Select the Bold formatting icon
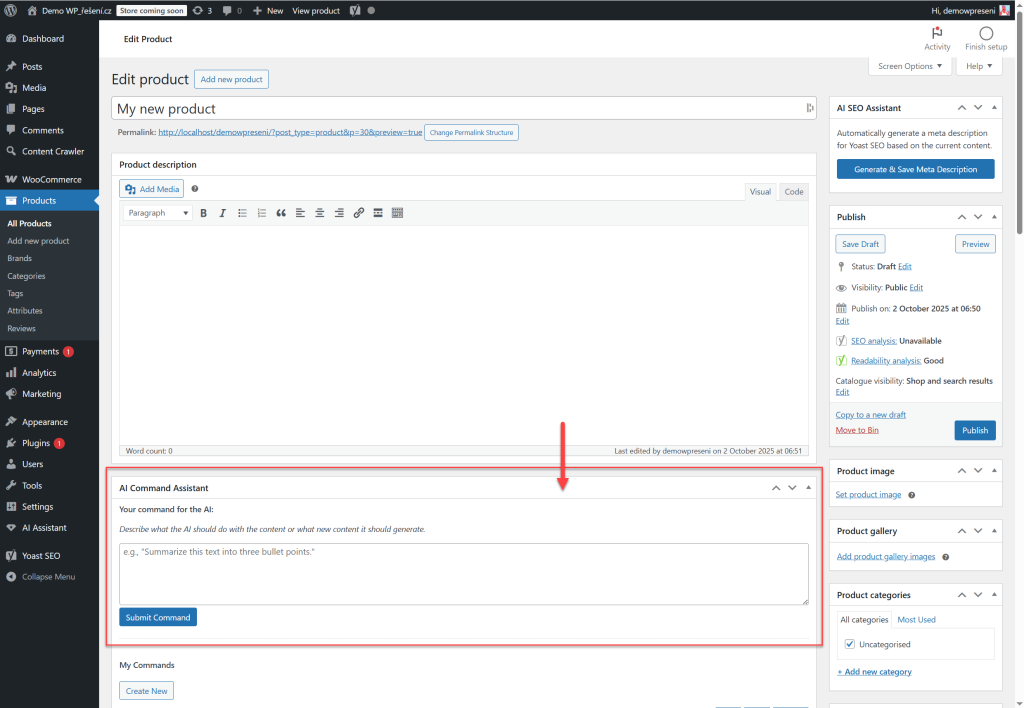The width and height of the screenshot is (1024, 708). coord(204,212)
